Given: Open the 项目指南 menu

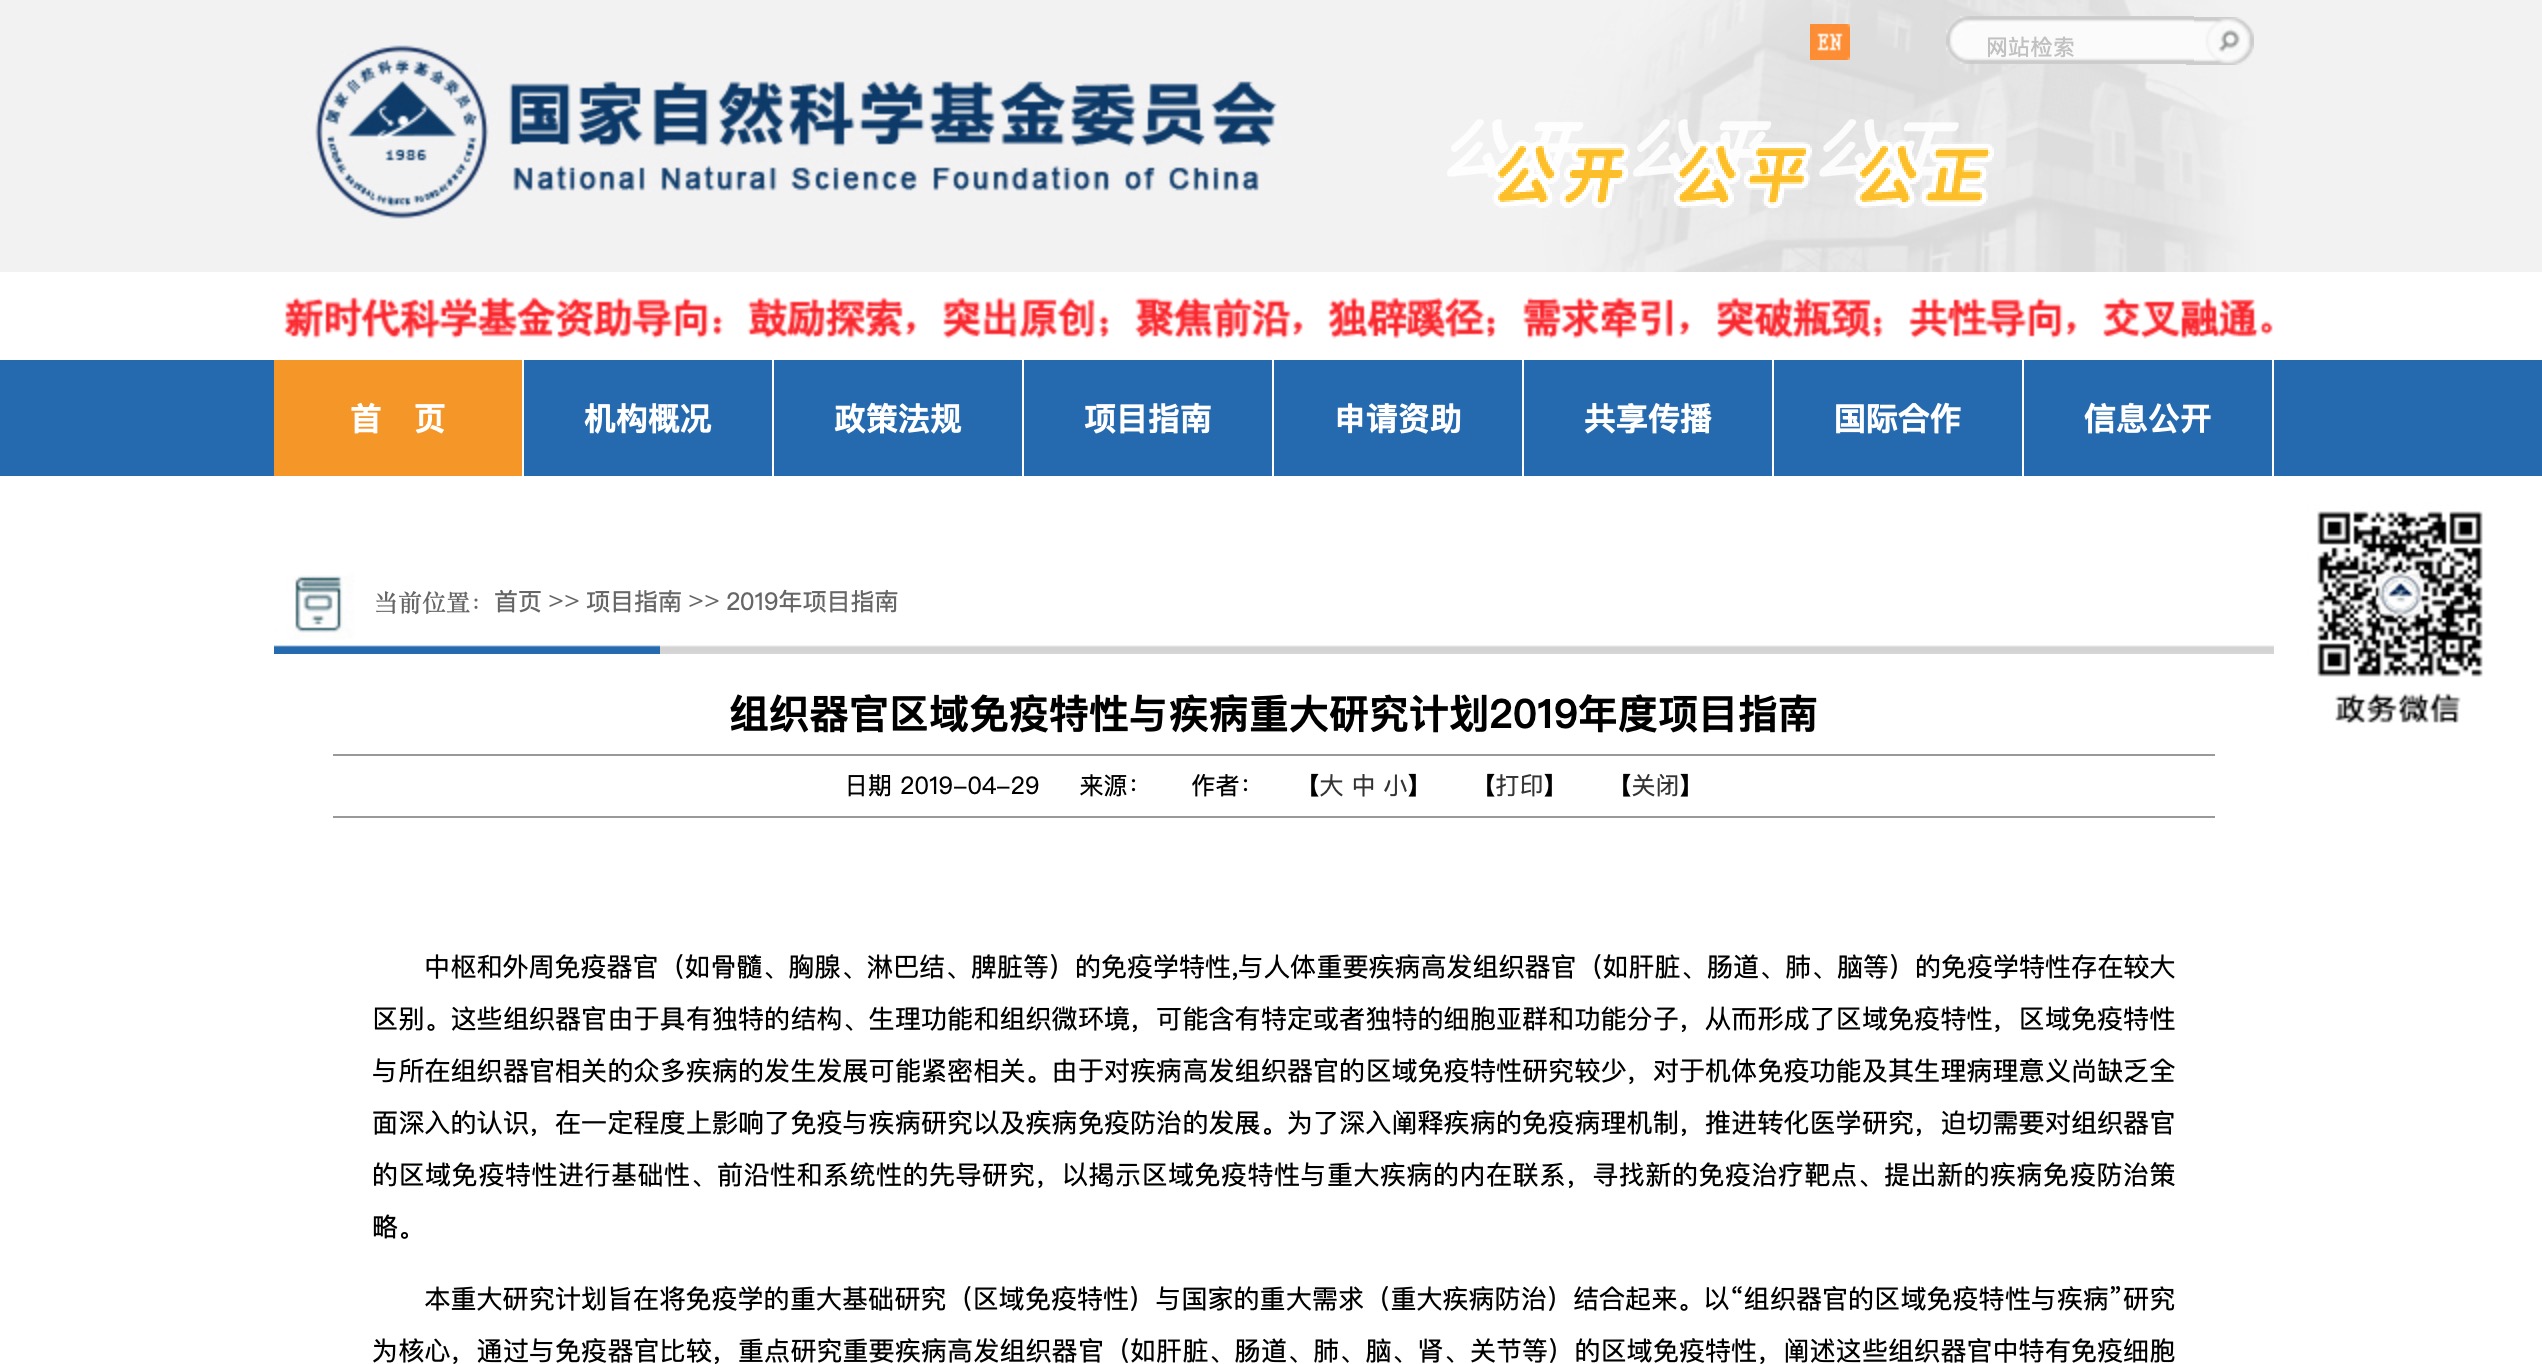Looking at the screenshot, I should pos(1148,418).
